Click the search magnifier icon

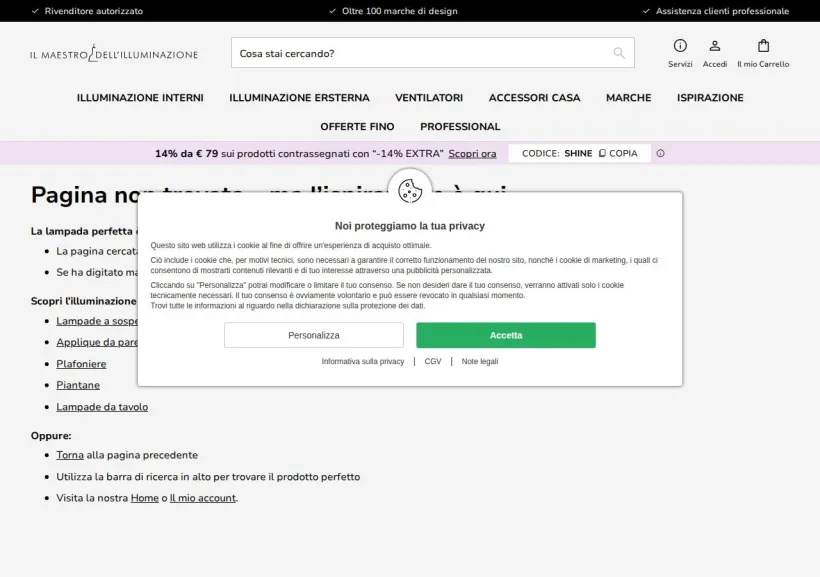(x=619, y=53)
